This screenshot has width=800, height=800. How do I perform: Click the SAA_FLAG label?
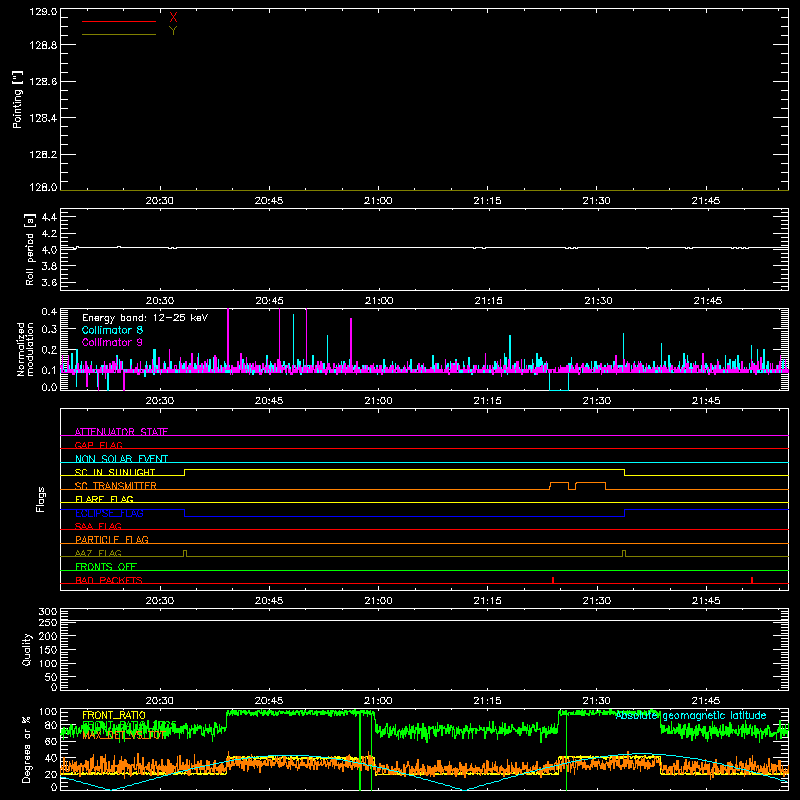(x=98, y=526)
